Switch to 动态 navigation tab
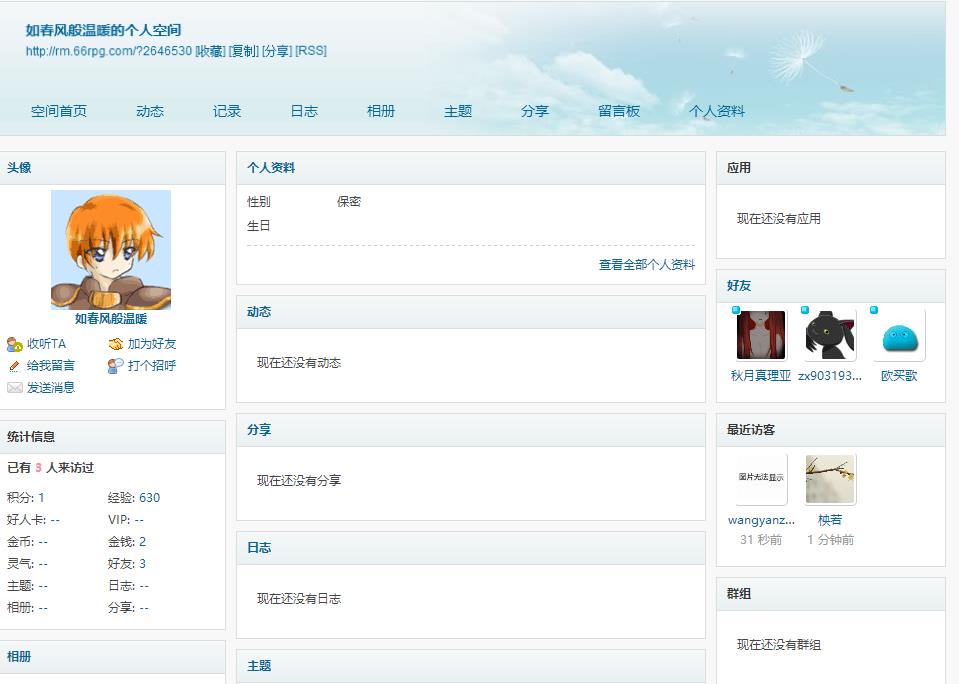Image resolution: width=959 pixels, height=684 pixels. coord(150,111)
